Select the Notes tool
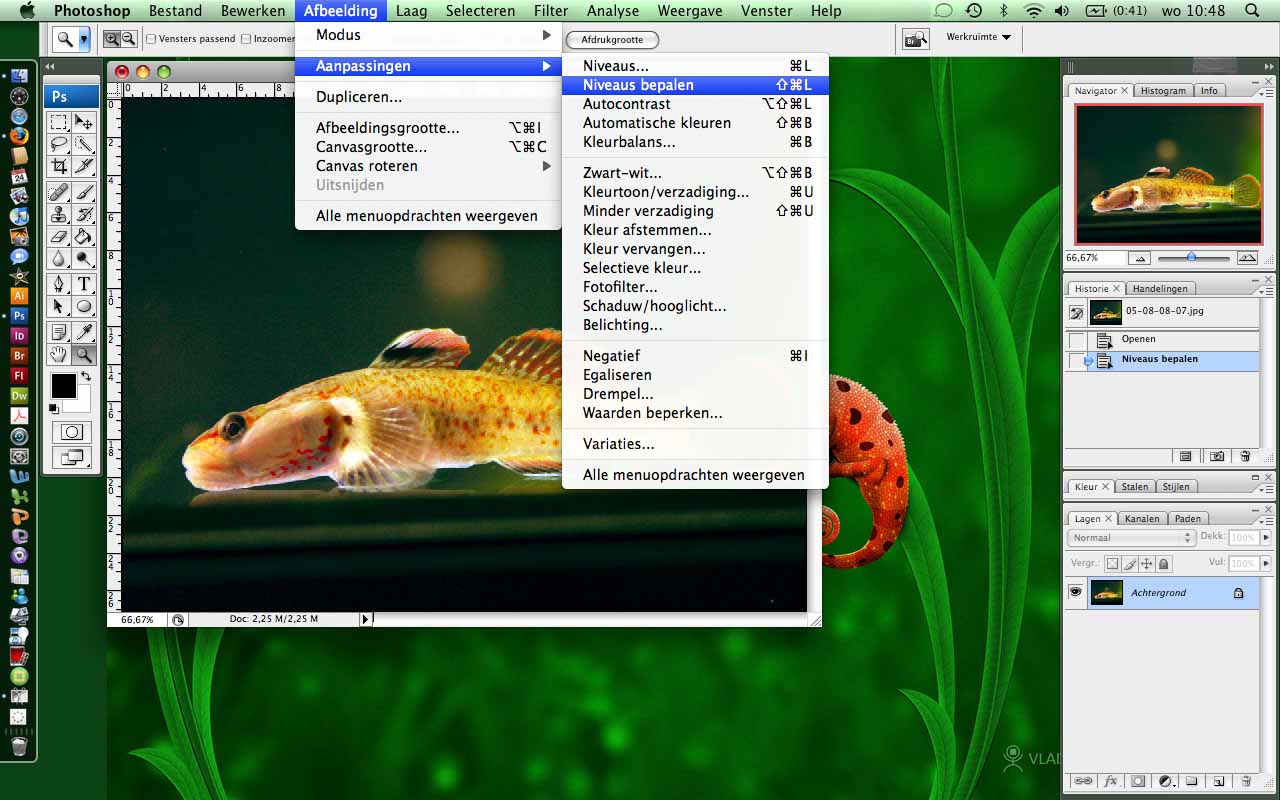This screenshot has width=1280, height=800. point(59,332)
